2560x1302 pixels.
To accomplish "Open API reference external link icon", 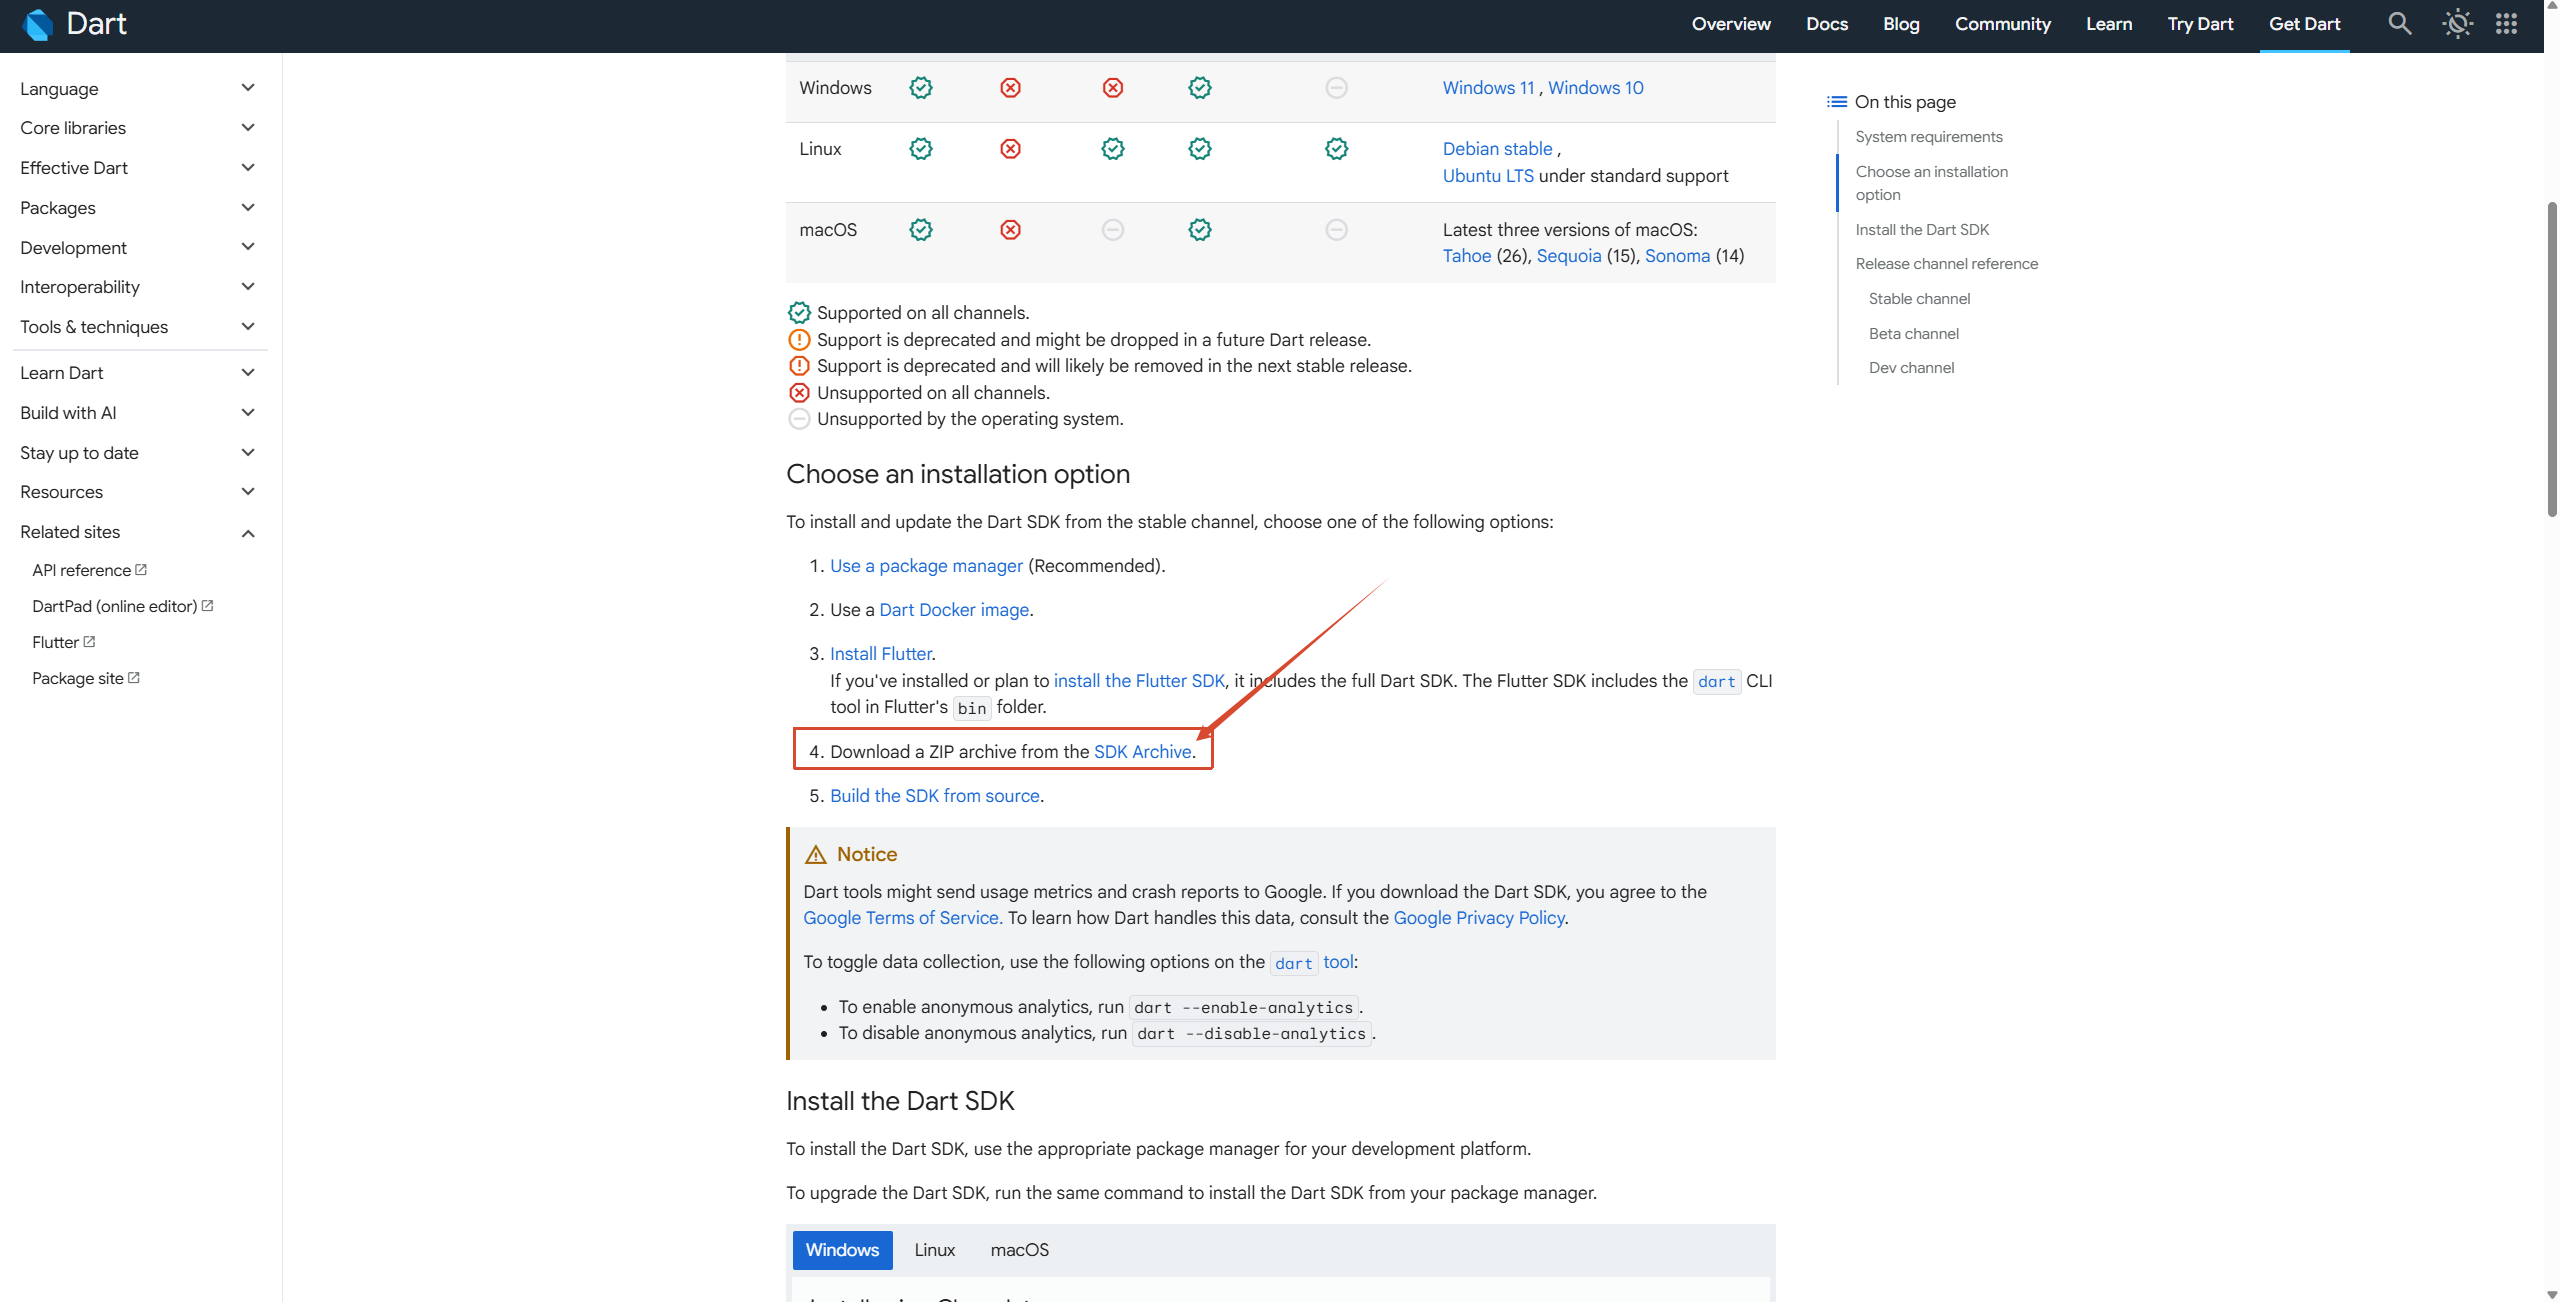I will click(141, 570).
